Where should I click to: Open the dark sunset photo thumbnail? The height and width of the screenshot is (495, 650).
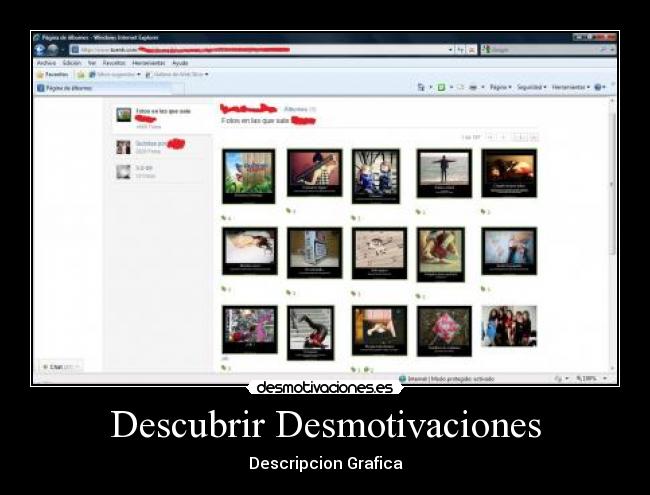click(509, 173)
